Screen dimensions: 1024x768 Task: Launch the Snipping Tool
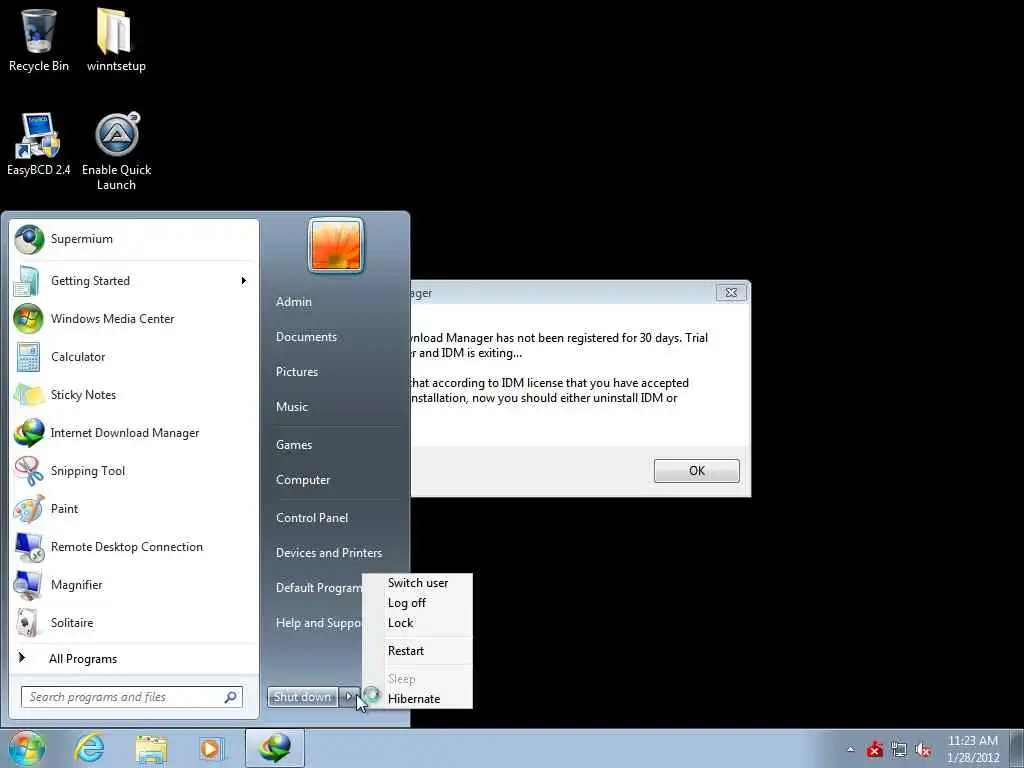(x=135, y=471)
